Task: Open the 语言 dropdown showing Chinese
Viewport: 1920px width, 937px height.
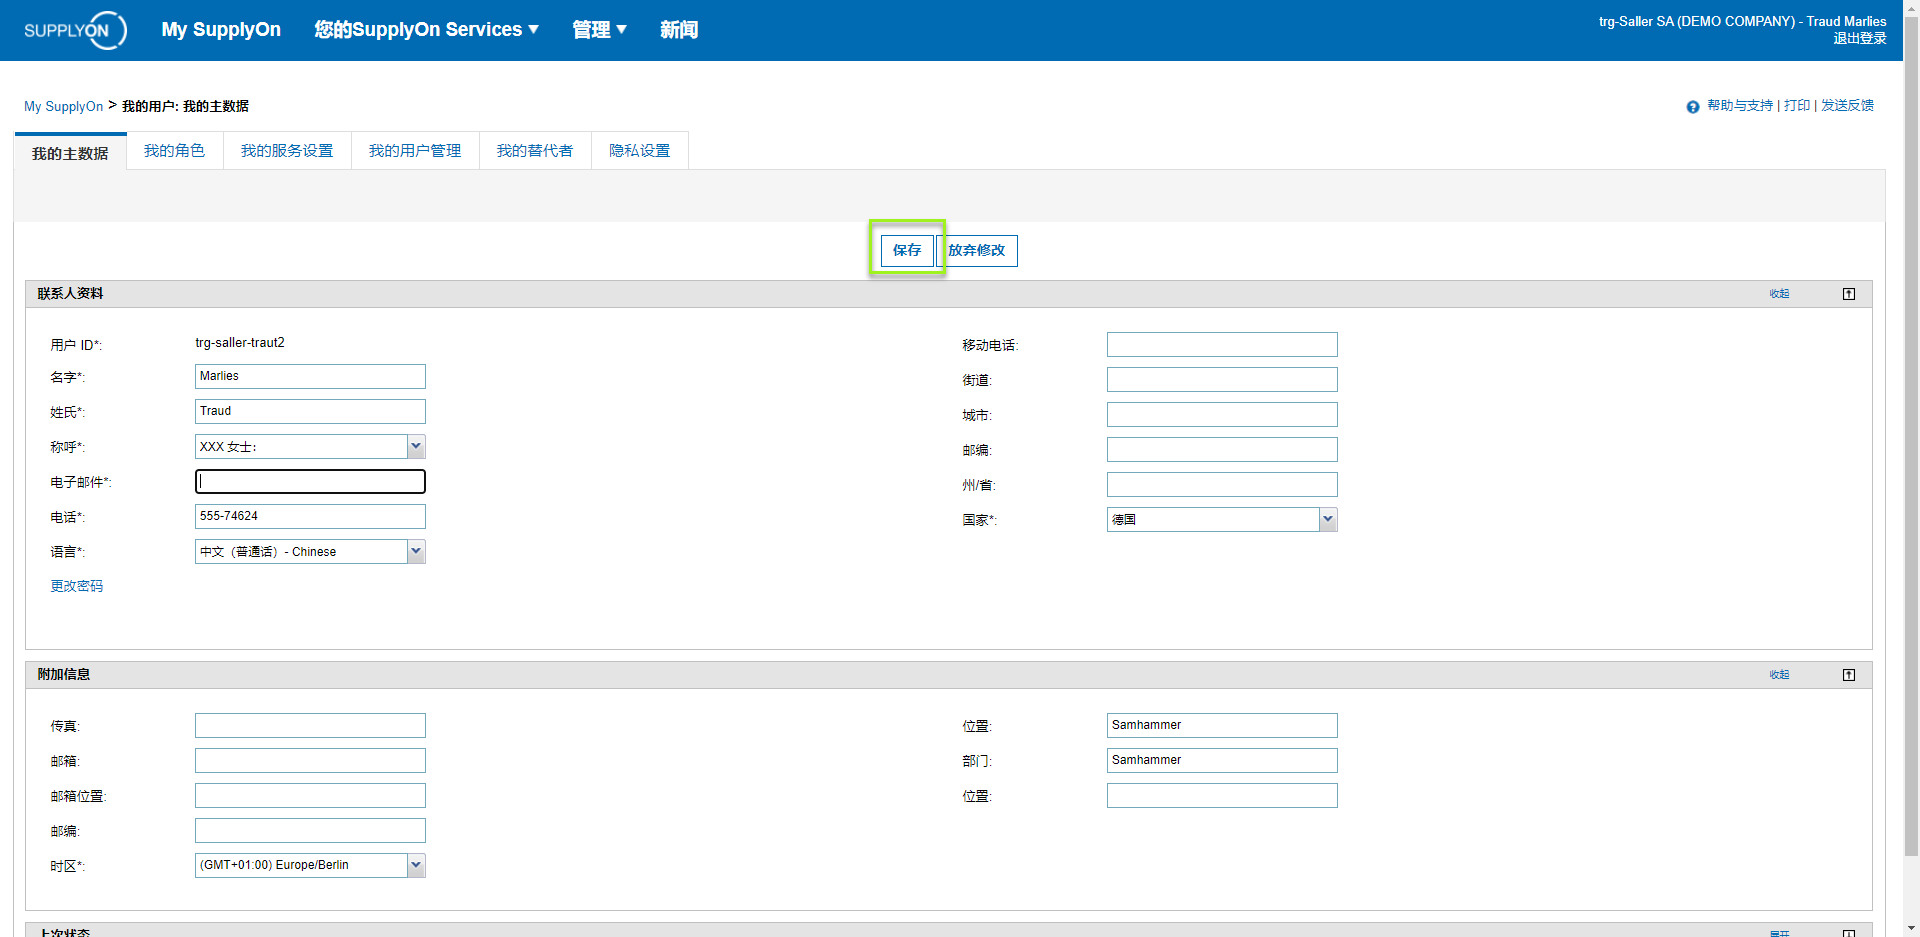Action: tap(310, 551)
